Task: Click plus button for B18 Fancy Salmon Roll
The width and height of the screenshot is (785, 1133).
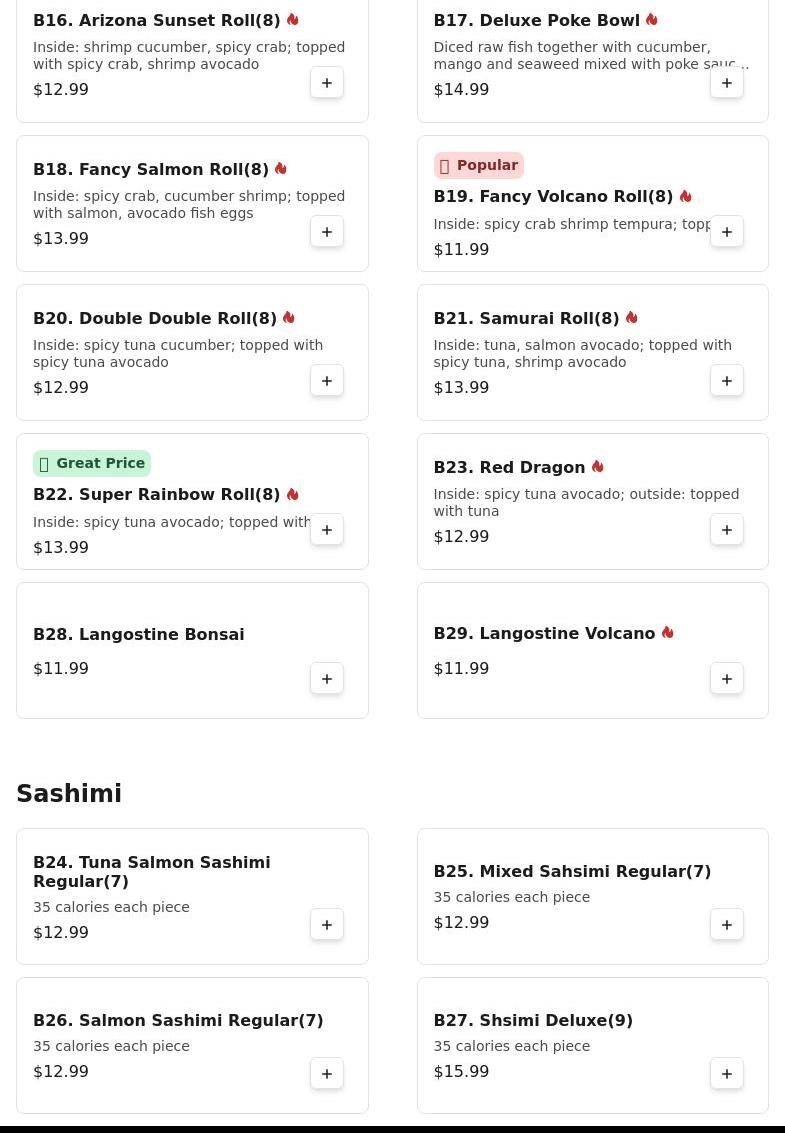Action: [x=327, y=232]
